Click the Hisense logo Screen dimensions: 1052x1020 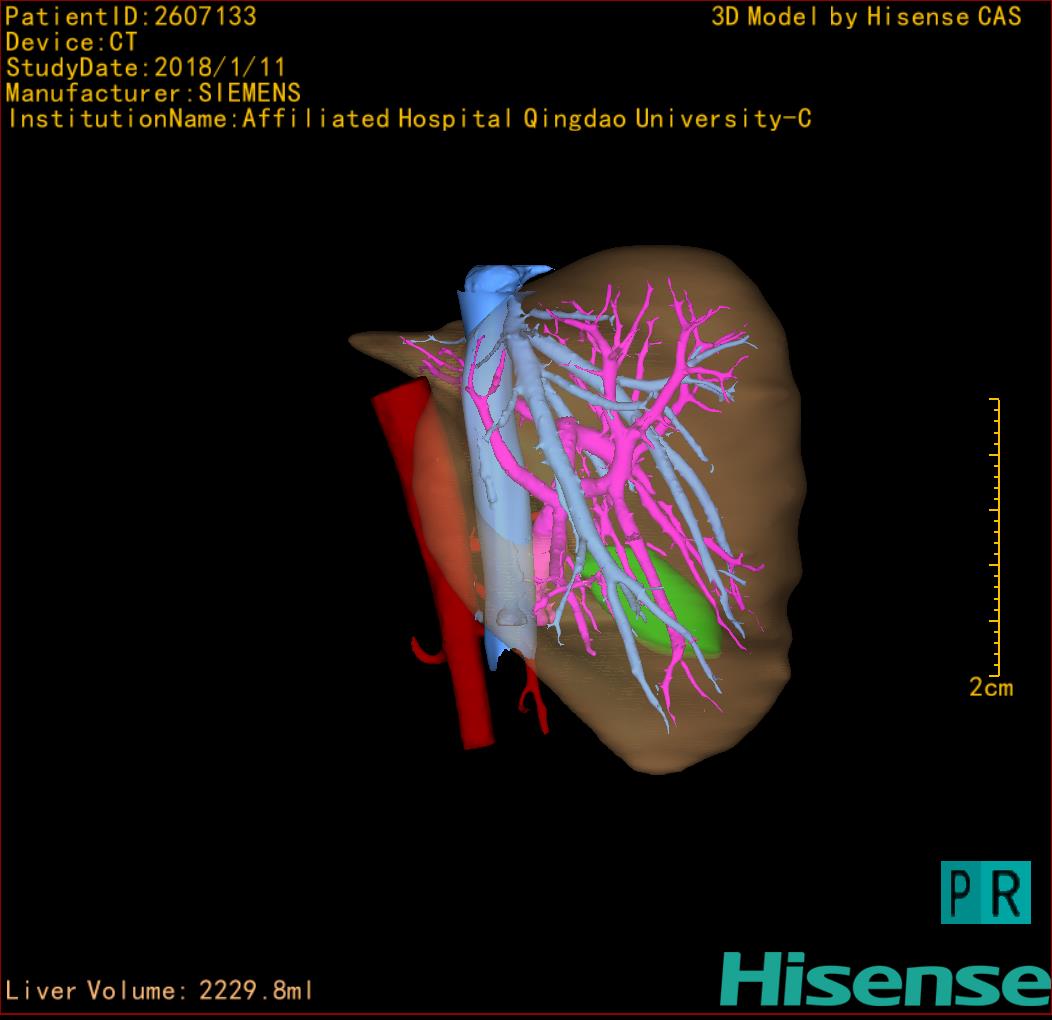[x=886, y=978]
